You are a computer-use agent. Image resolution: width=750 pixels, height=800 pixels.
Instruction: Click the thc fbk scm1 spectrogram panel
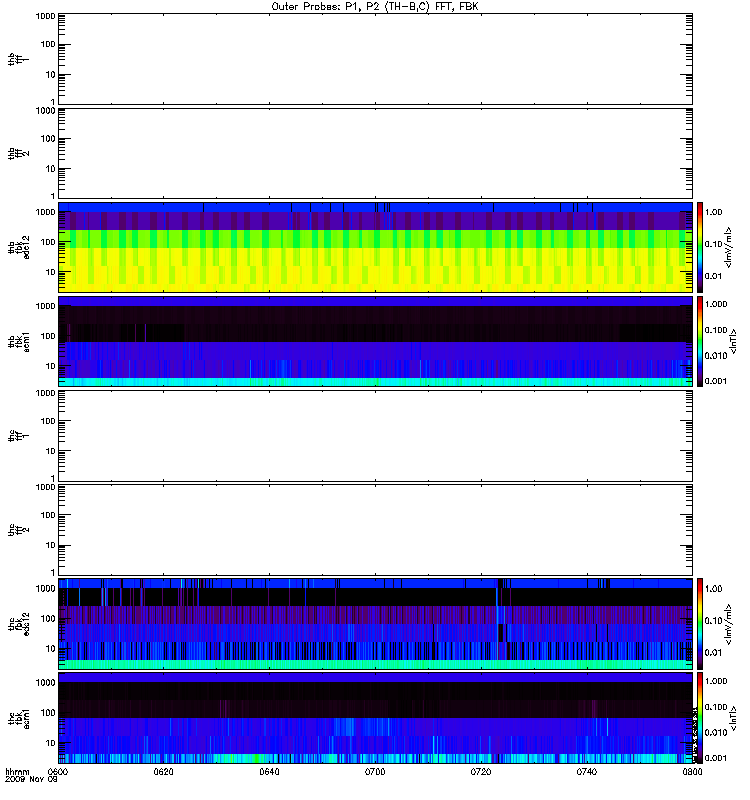pos(376,718)
